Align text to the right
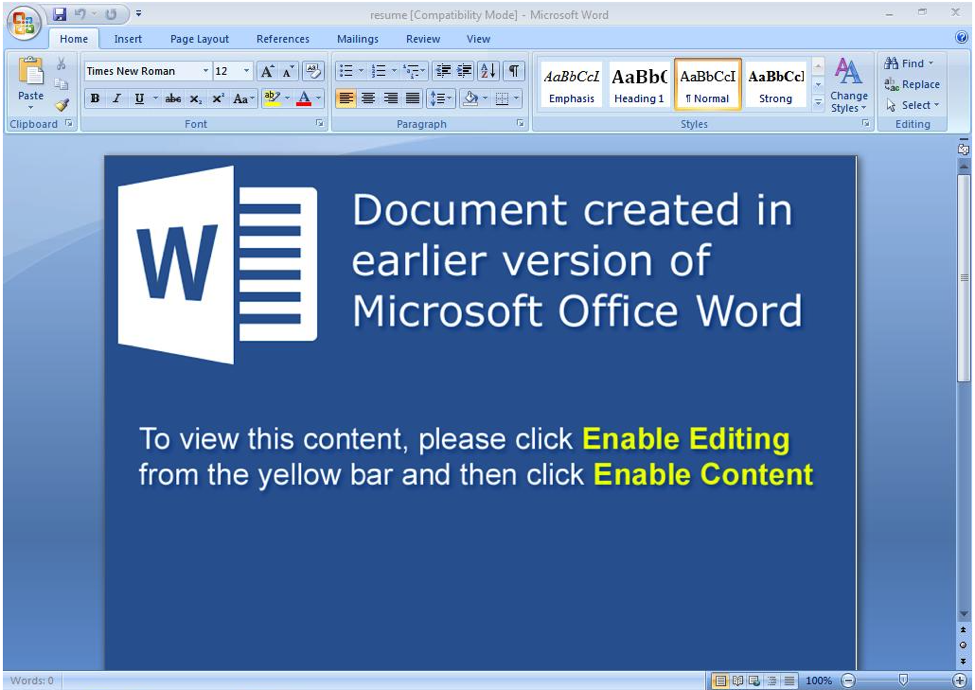This screenshot has height=690, width=975. coord(390,98)
